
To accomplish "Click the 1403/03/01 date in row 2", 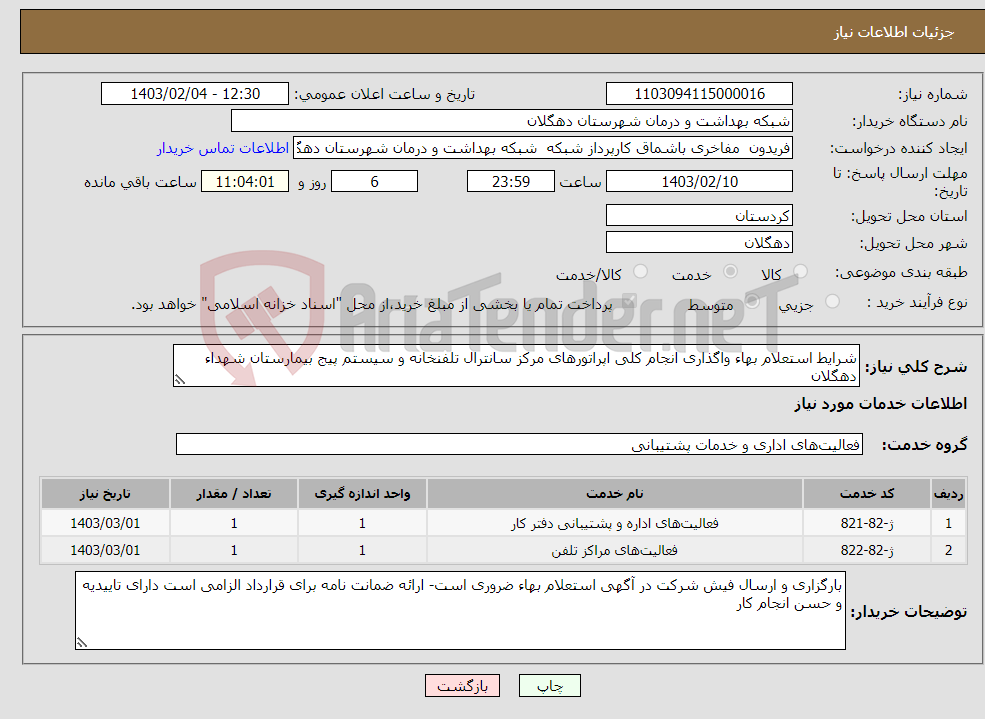I will (x=105, y=550).
